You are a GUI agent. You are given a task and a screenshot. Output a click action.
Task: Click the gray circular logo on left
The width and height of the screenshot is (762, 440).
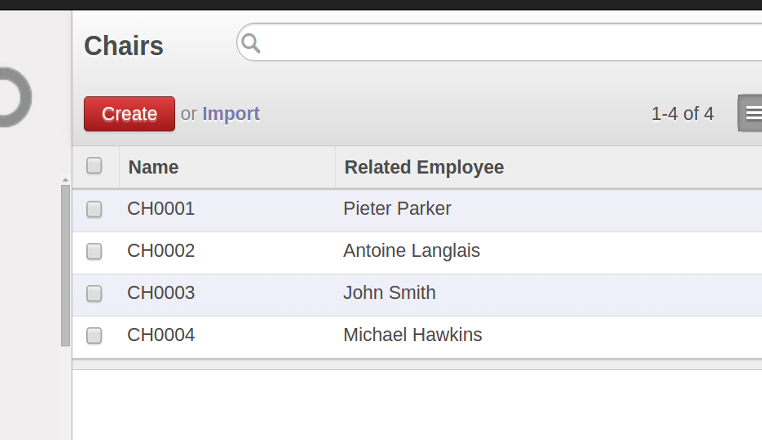pos(15,97)
